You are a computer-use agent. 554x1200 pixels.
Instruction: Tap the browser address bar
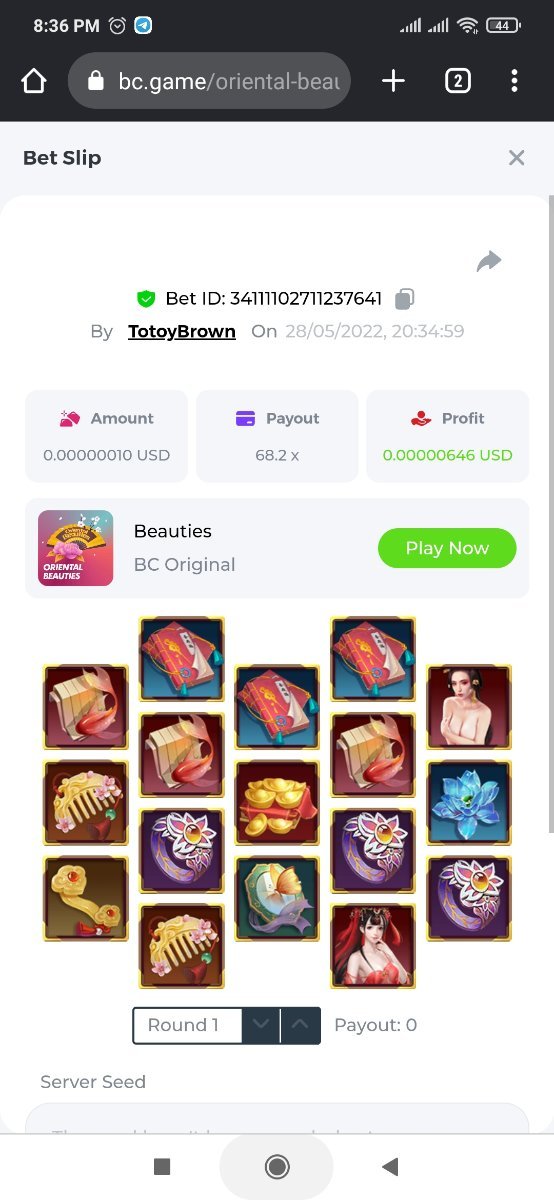pos(209,81)
